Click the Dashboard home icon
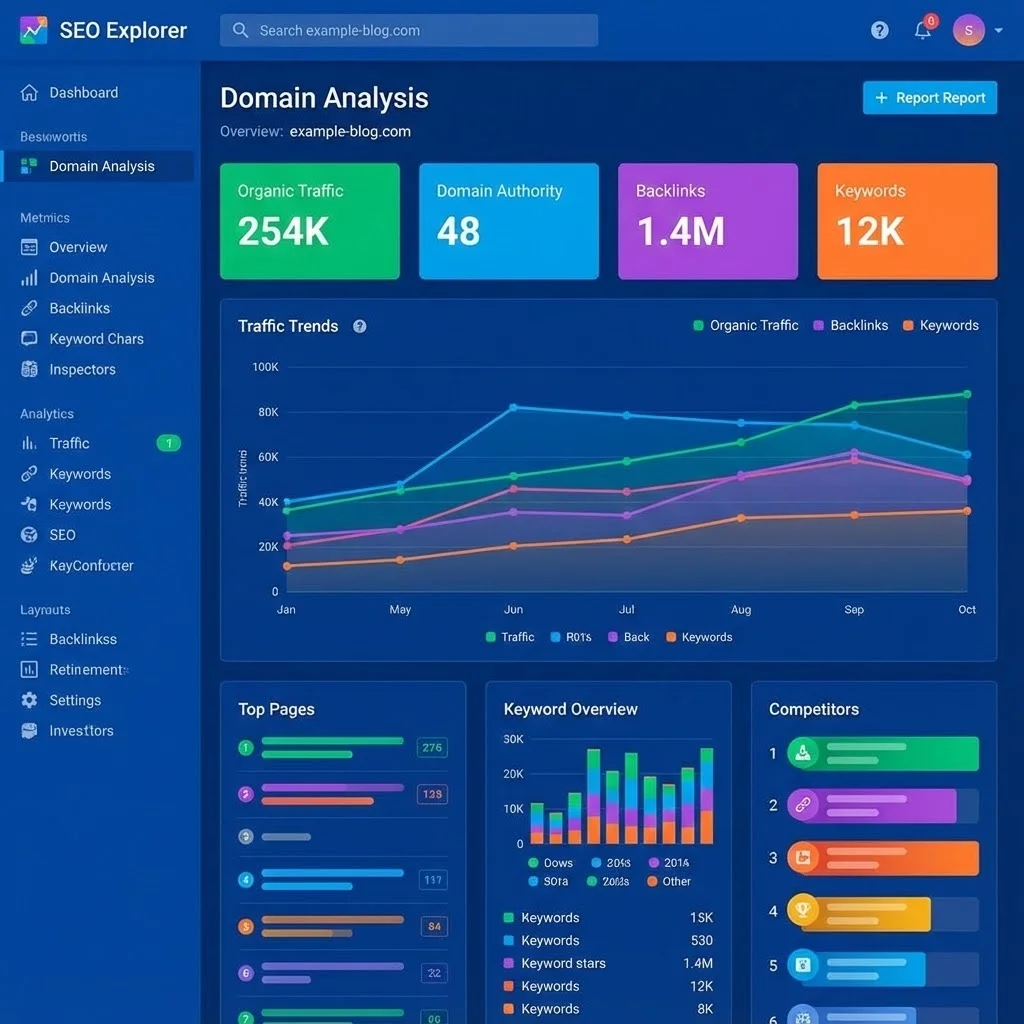This screenshot has width=1024, height=1024. (x=29, y=93)
